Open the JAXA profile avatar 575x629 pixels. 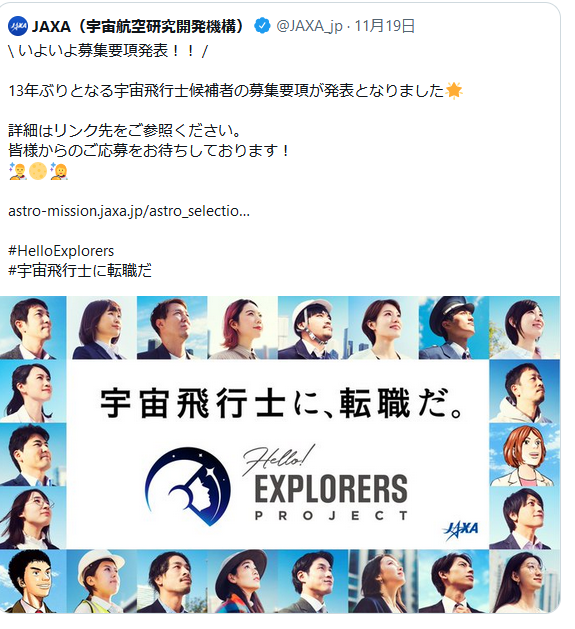[x=18, y=26]
